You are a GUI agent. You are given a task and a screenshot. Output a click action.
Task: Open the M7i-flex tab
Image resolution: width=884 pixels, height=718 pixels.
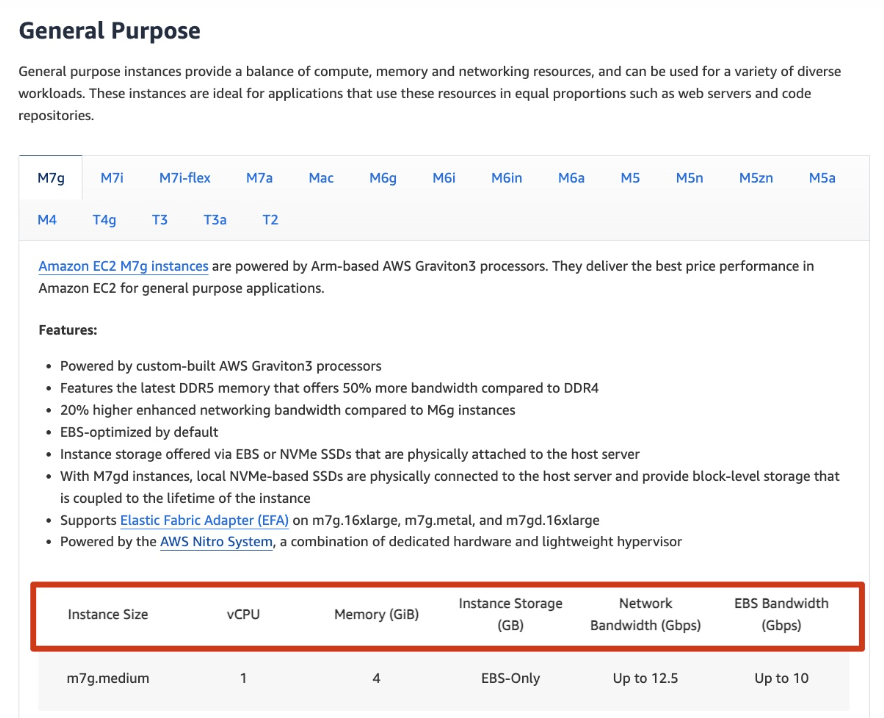click(184, 178)
